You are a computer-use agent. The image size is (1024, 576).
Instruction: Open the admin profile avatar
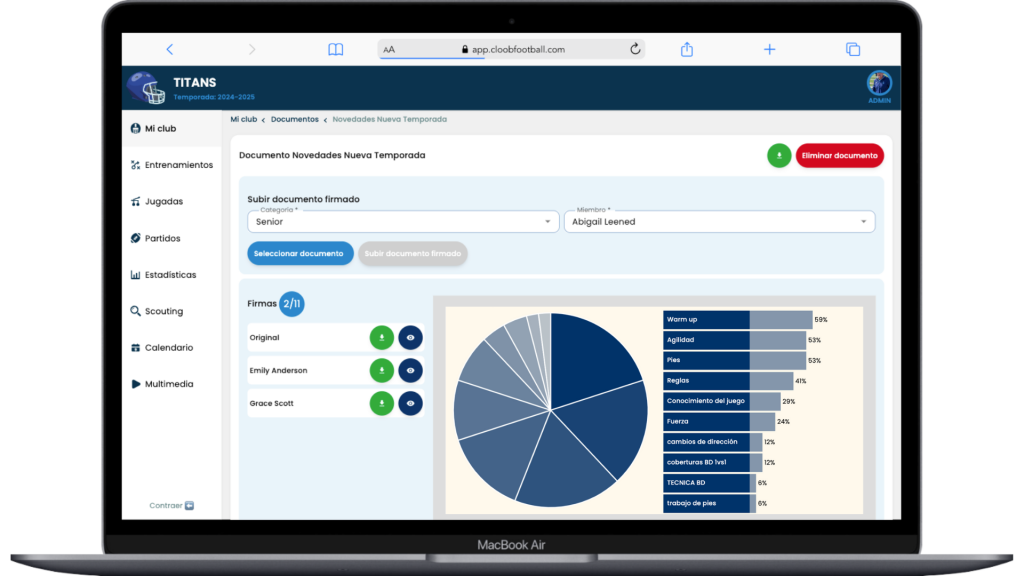coord(879,84)
